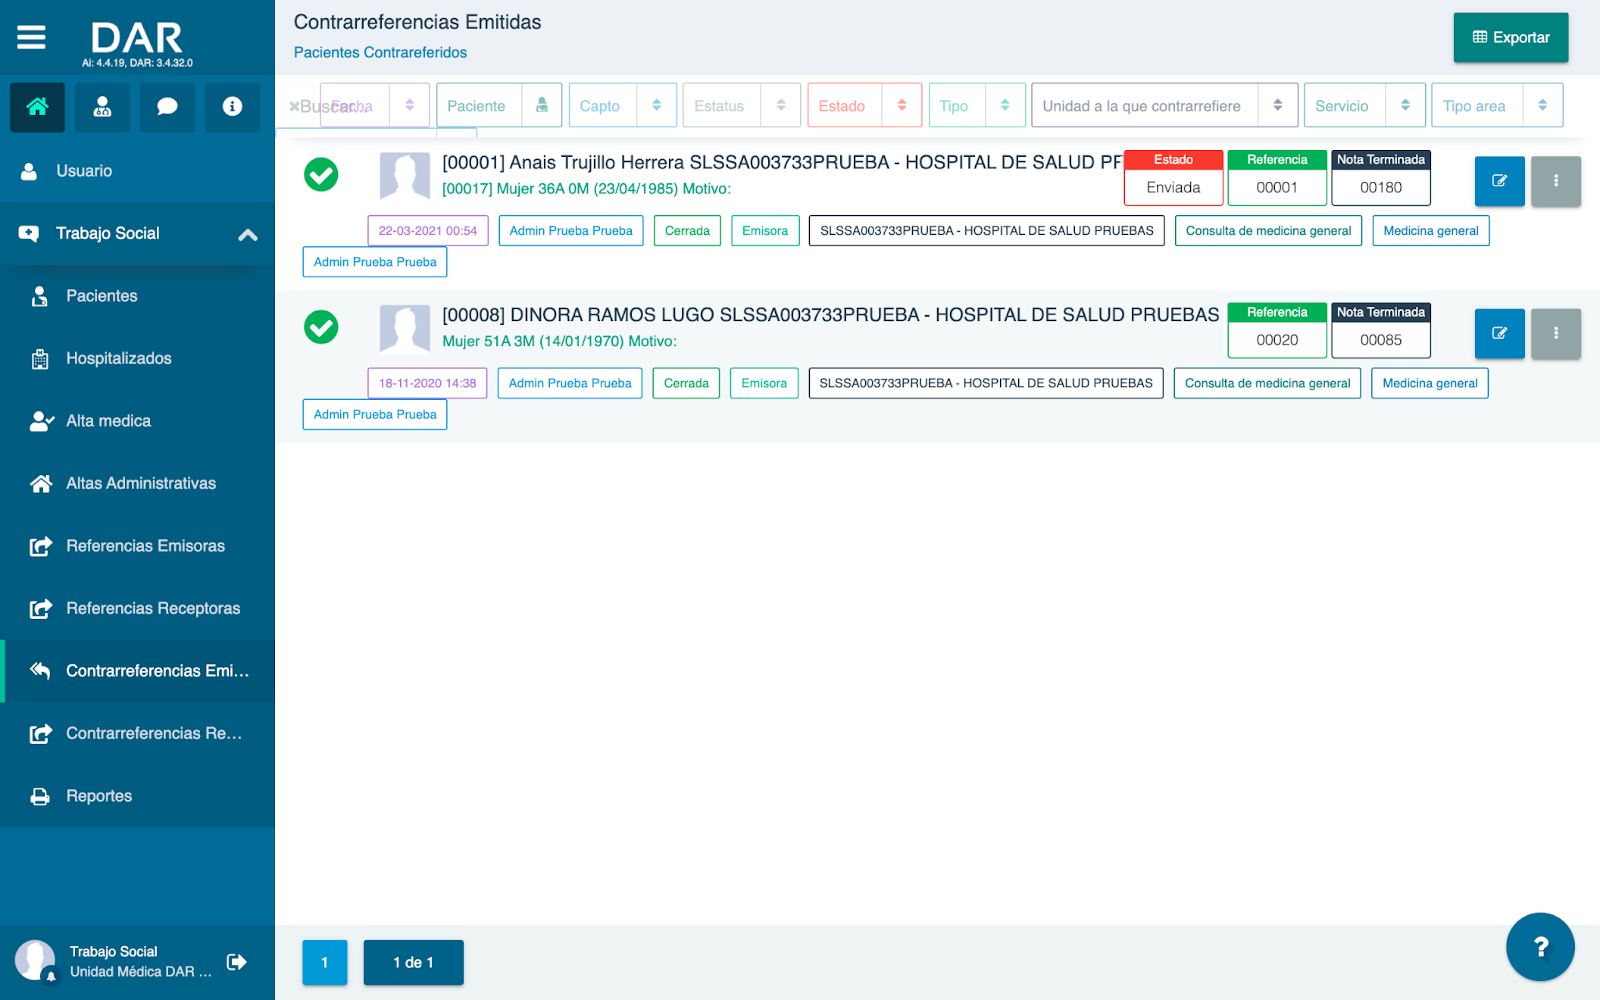1600x1000 pixels.
Task: Go to Referencias Emisoras menu item
Action: coord(145,546)
